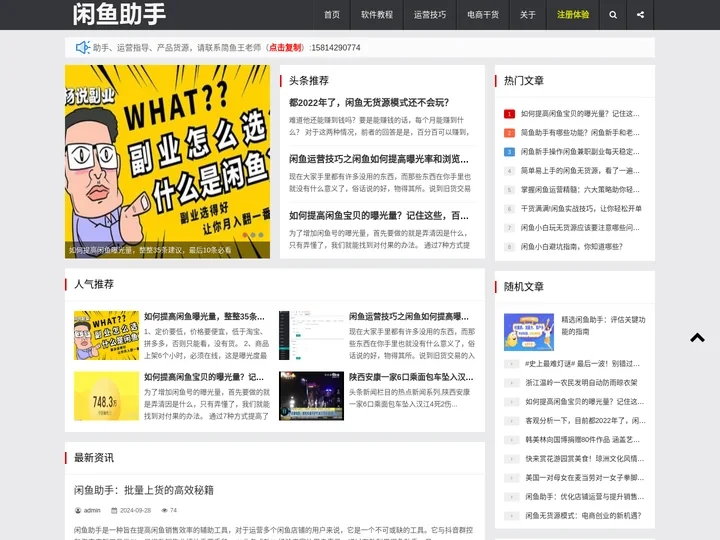Click the third carousel dot indicator

point(261,235)
